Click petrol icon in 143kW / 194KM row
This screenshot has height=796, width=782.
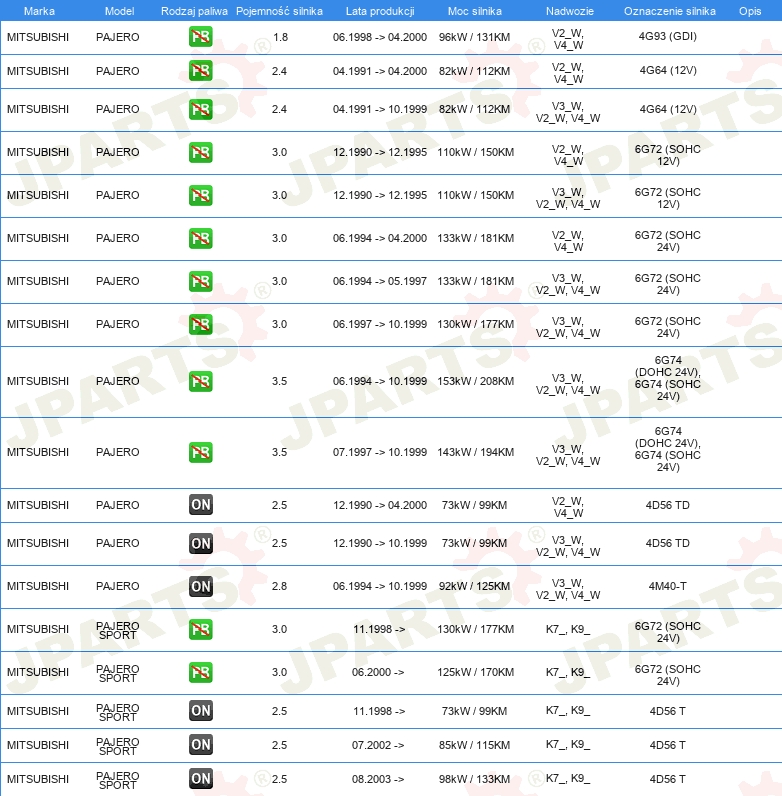coord(201,452)
